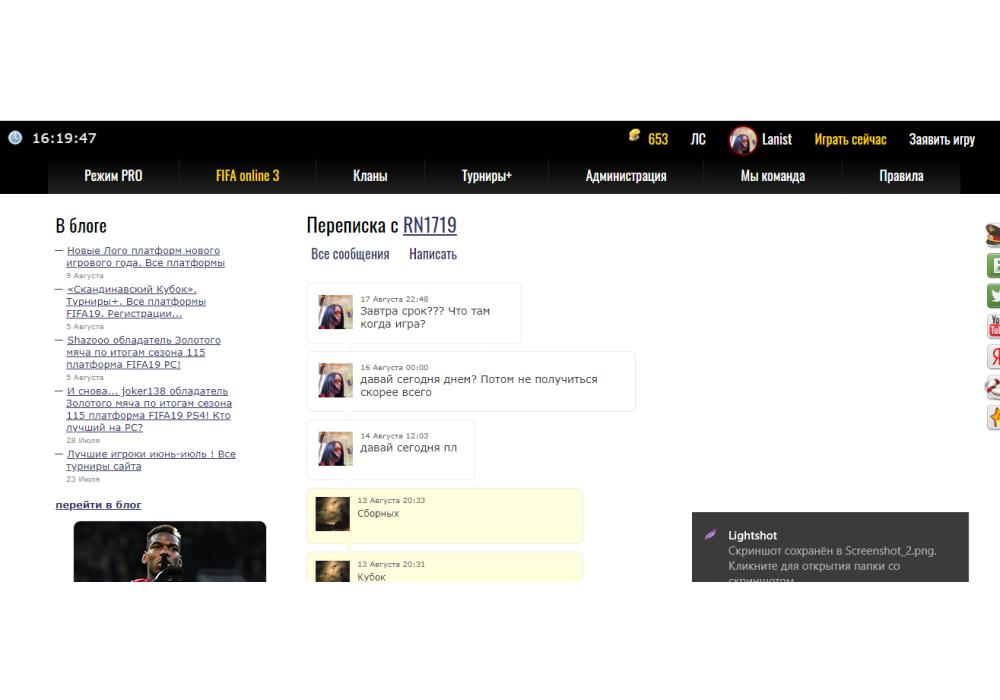This screenshot has width=1000, height=700.
Task: Switch to Все сообщения tab
Action: point(350,254)
